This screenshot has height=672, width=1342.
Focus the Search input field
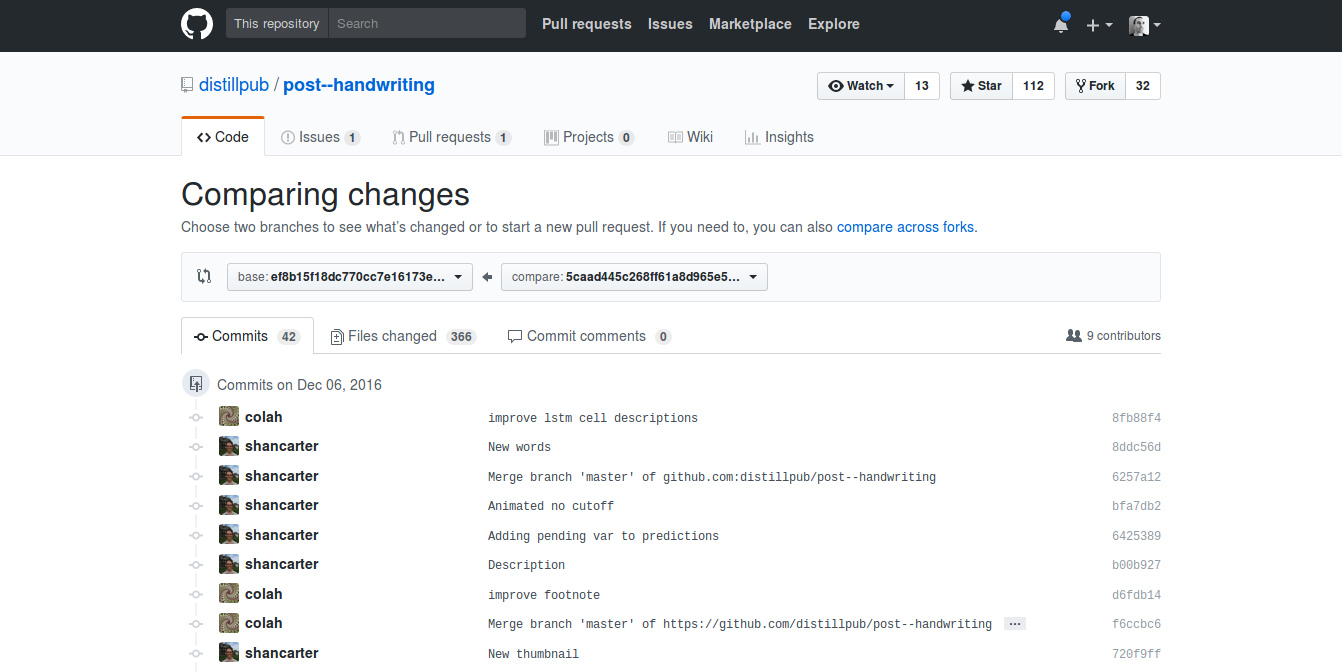point(427,24)
